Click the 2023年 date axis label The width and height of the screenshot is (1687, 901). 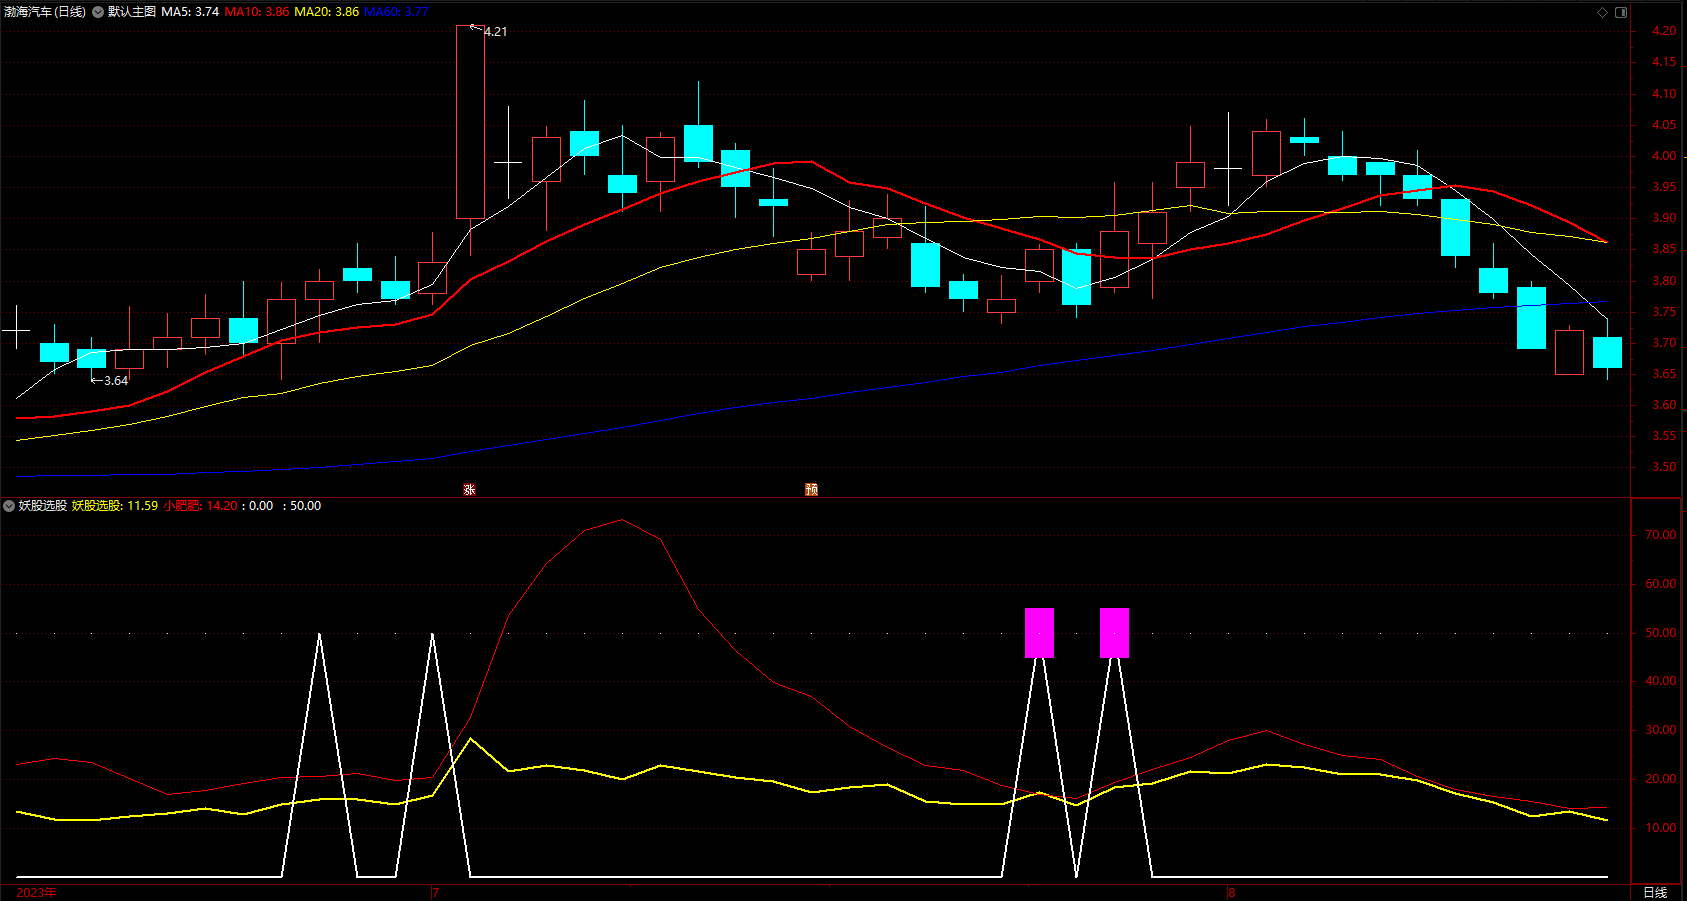[37, 892]
